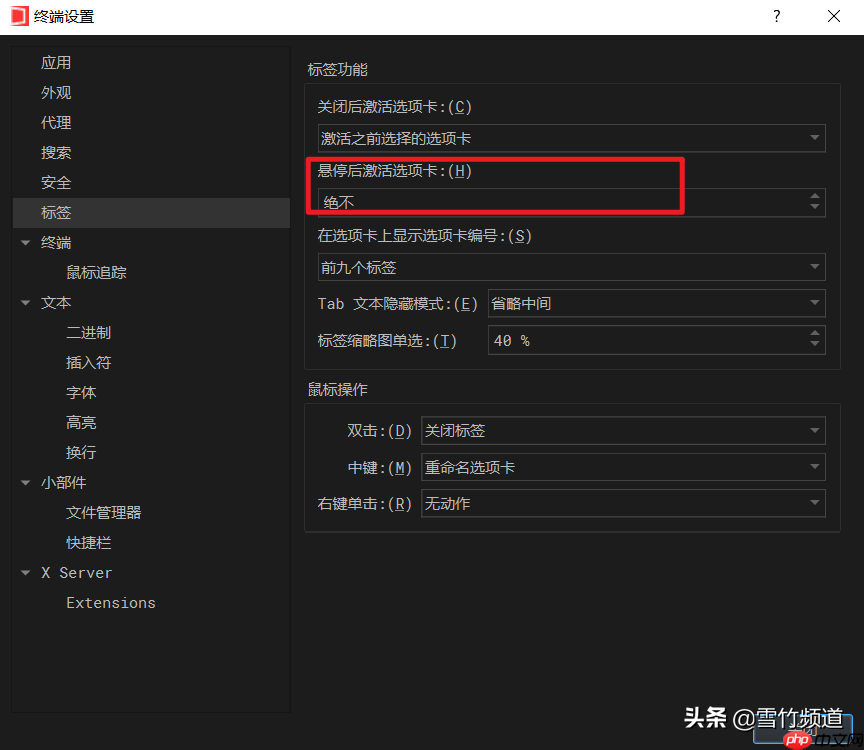The image size is (864, 750).
Task: Collapse the X Server tree node arrow
Action: 25,573
